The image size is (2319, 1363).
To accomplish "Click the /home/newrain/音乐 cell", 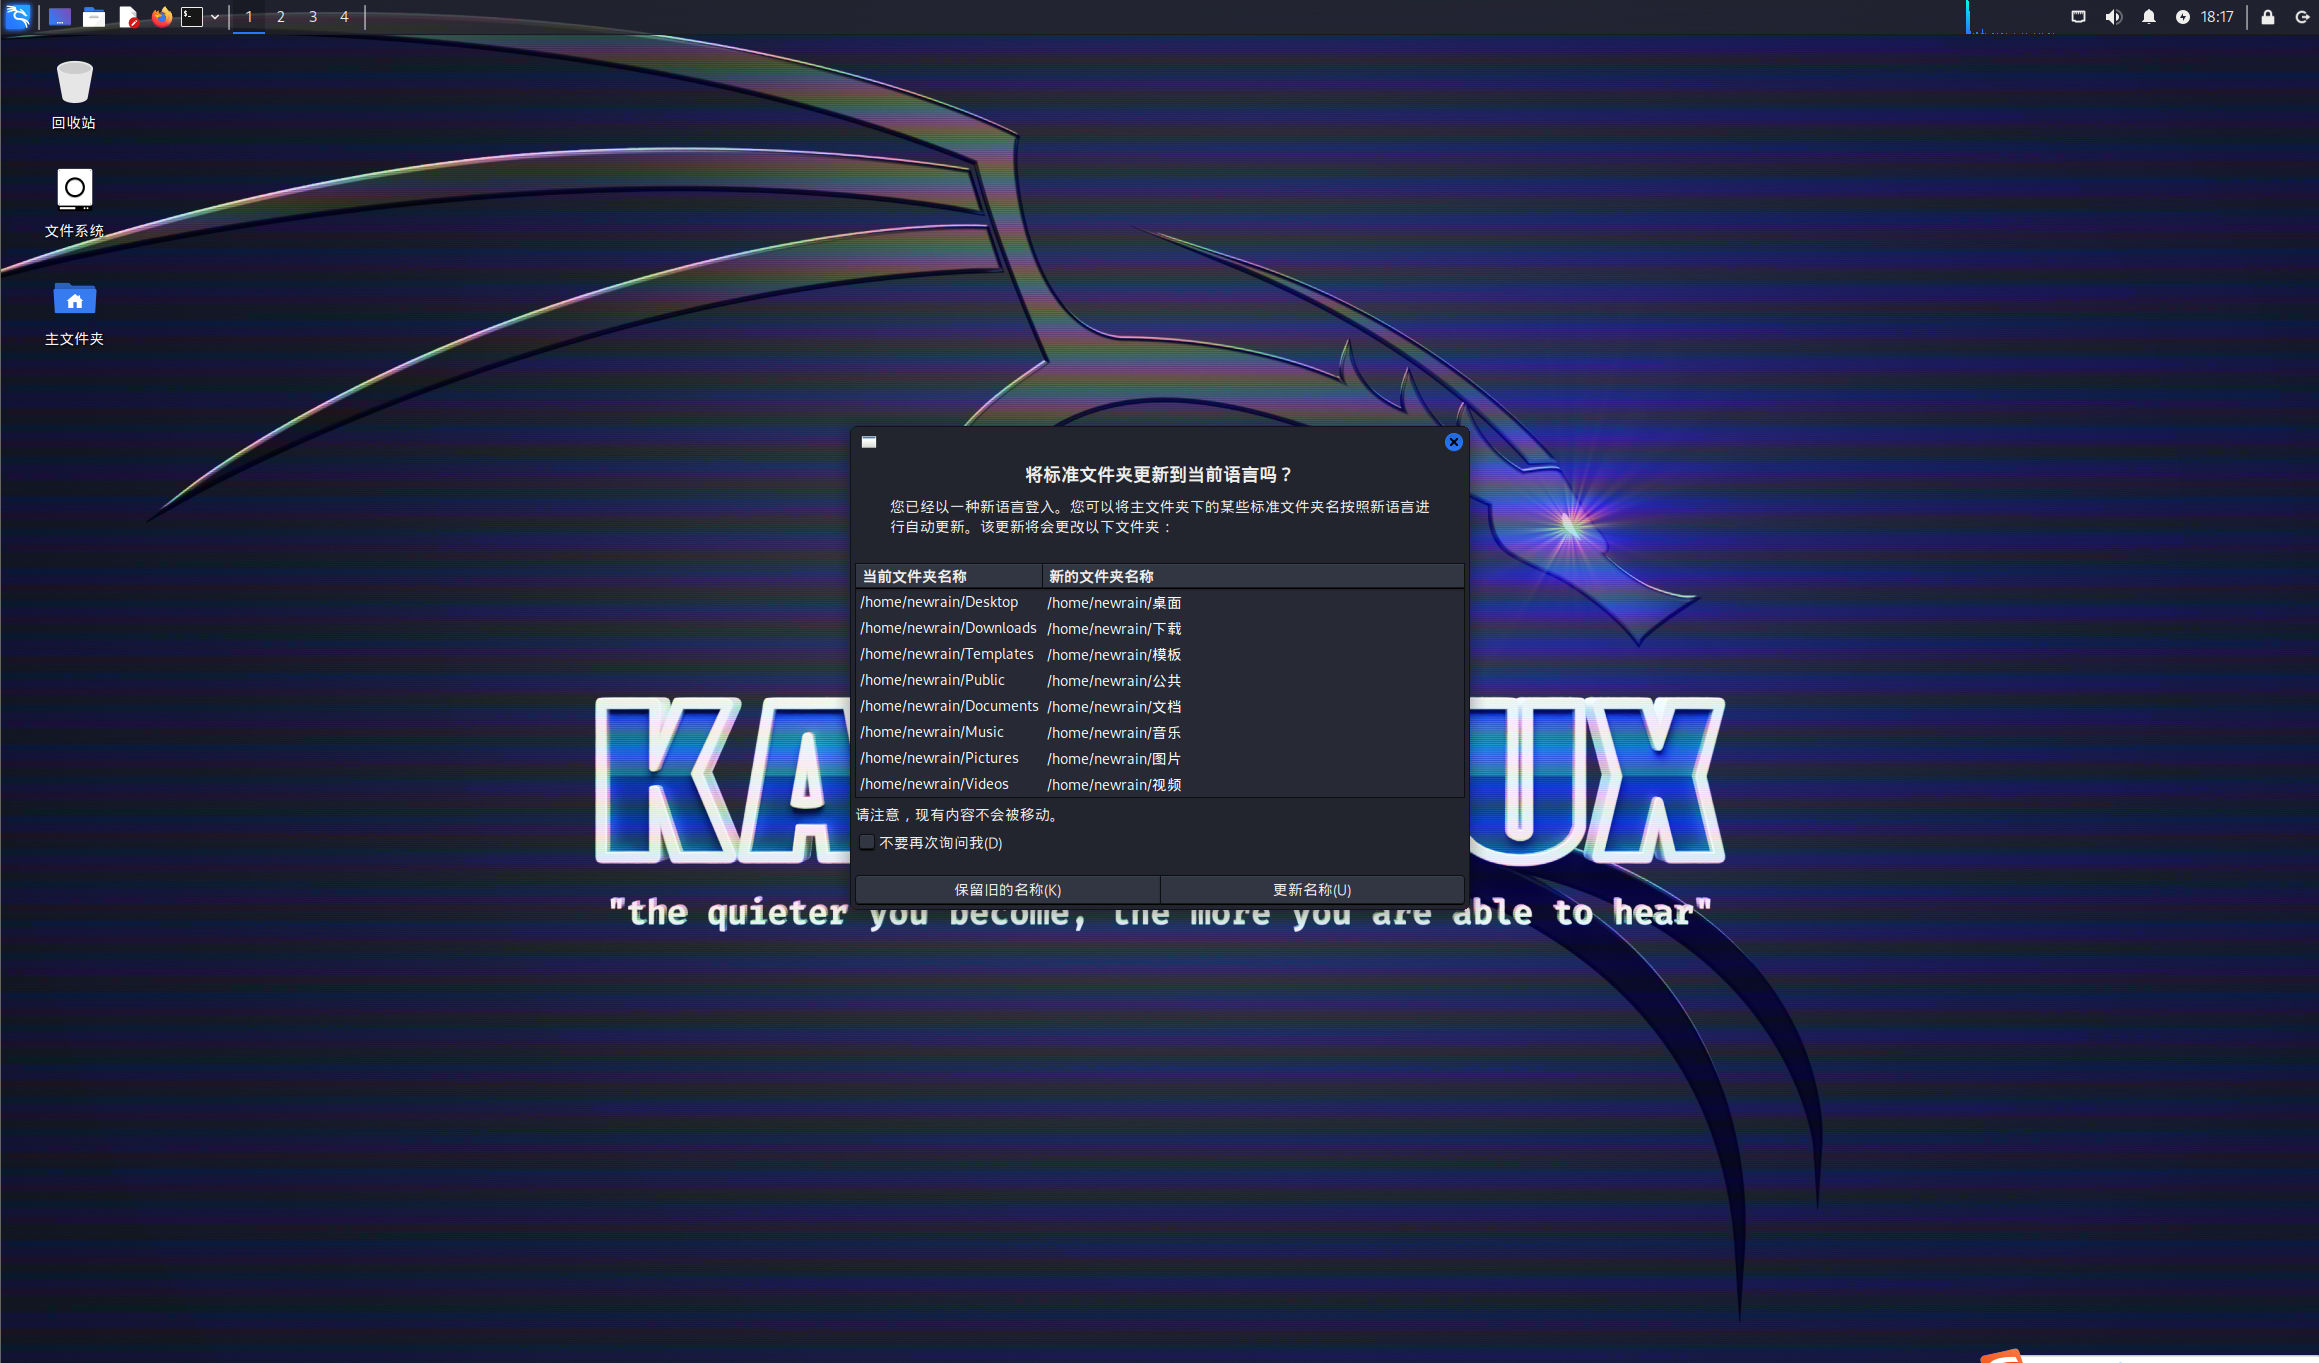I will [x=1114, y=733].
